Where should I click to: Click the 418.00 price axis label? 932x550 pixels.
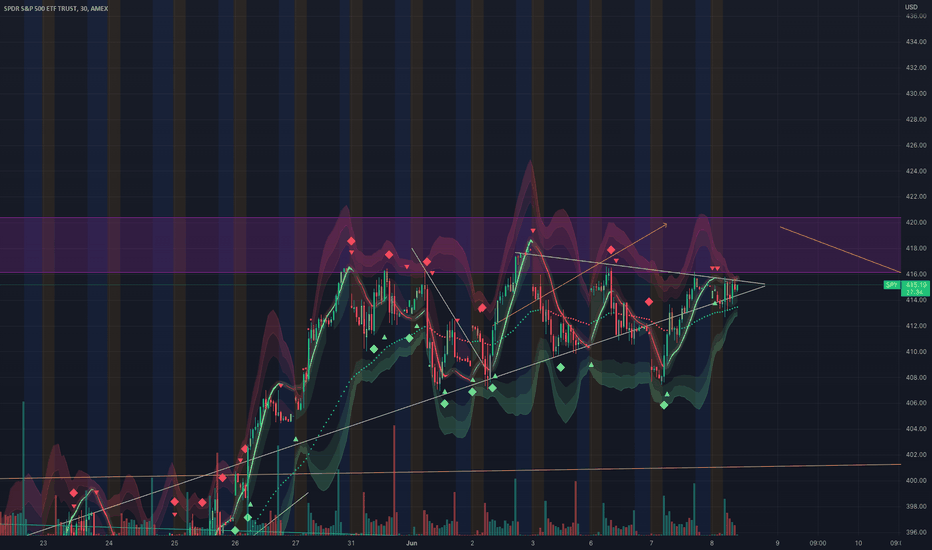[x=916, y=249]
